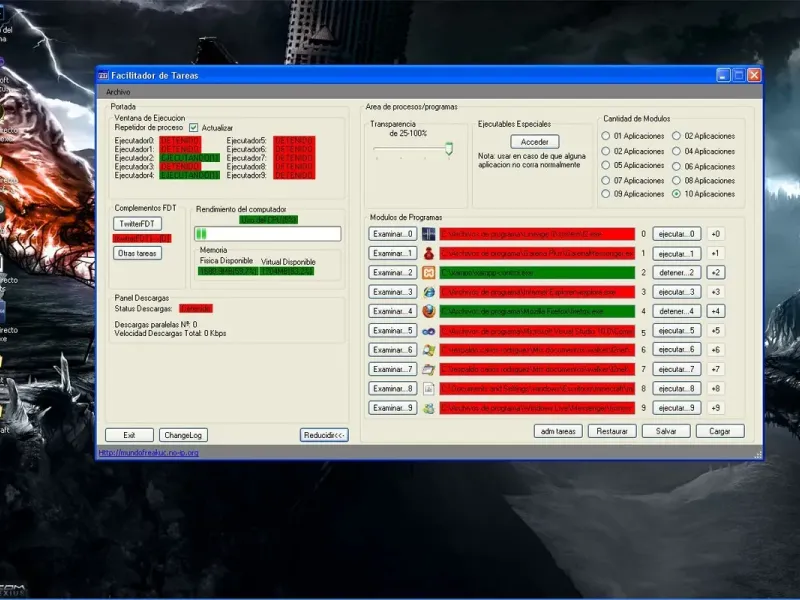The height and width of the screenshot is (600, 800).
Task: Stop Firefox with the detener...4 button
Action: pyautogui.click(x=677, y=311)
